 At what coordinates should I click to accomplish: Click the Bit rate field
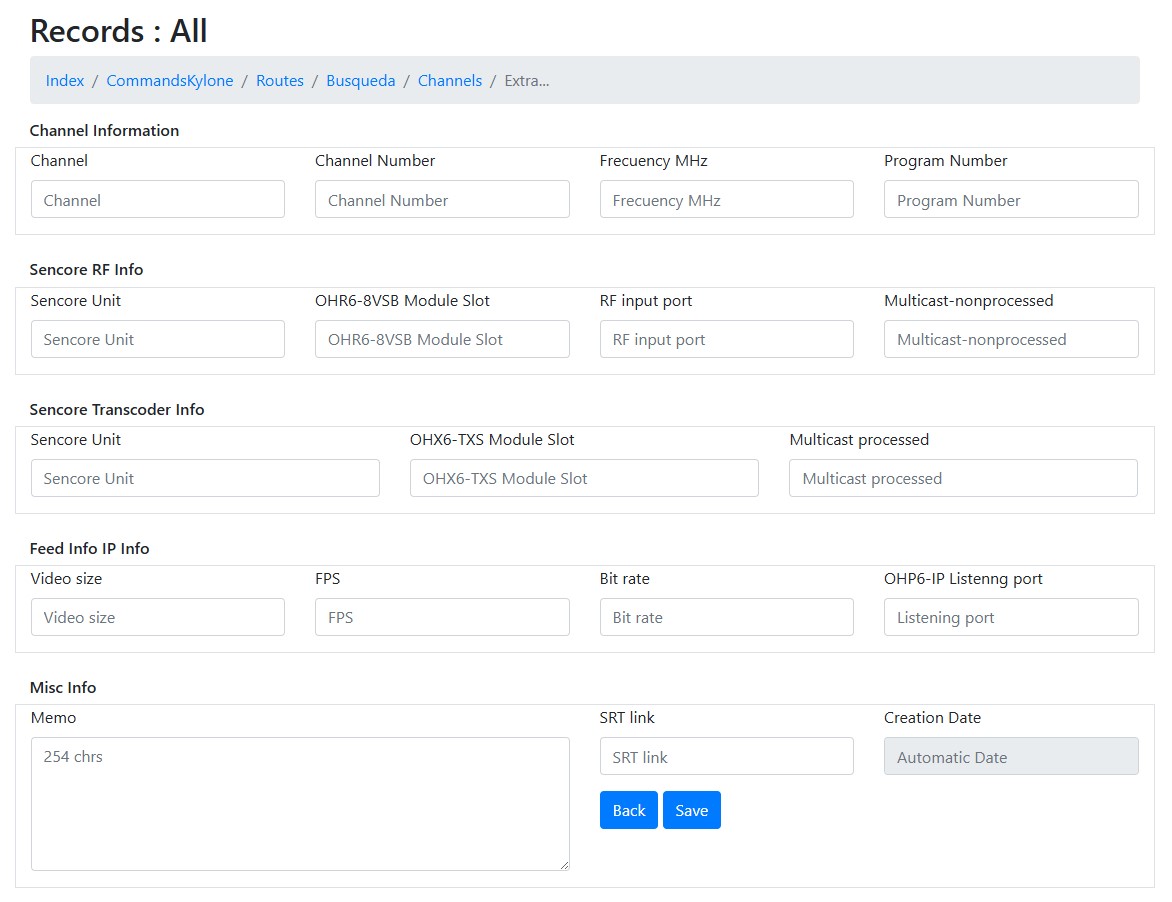tap(726, 618)
